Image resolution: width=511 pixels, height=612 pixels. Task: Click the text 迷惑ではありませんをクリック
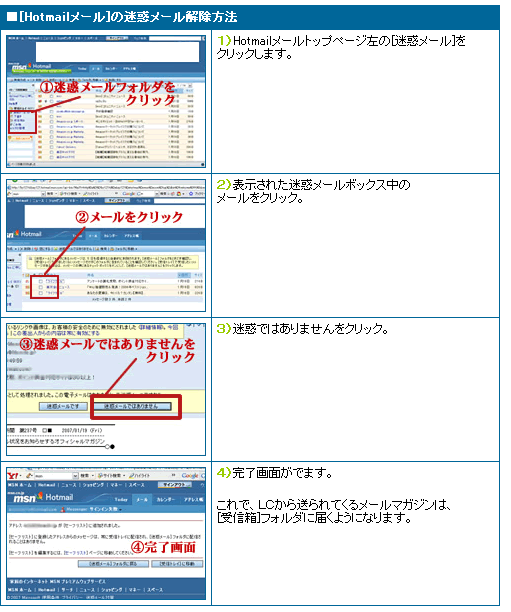click(x=310, y=329)
